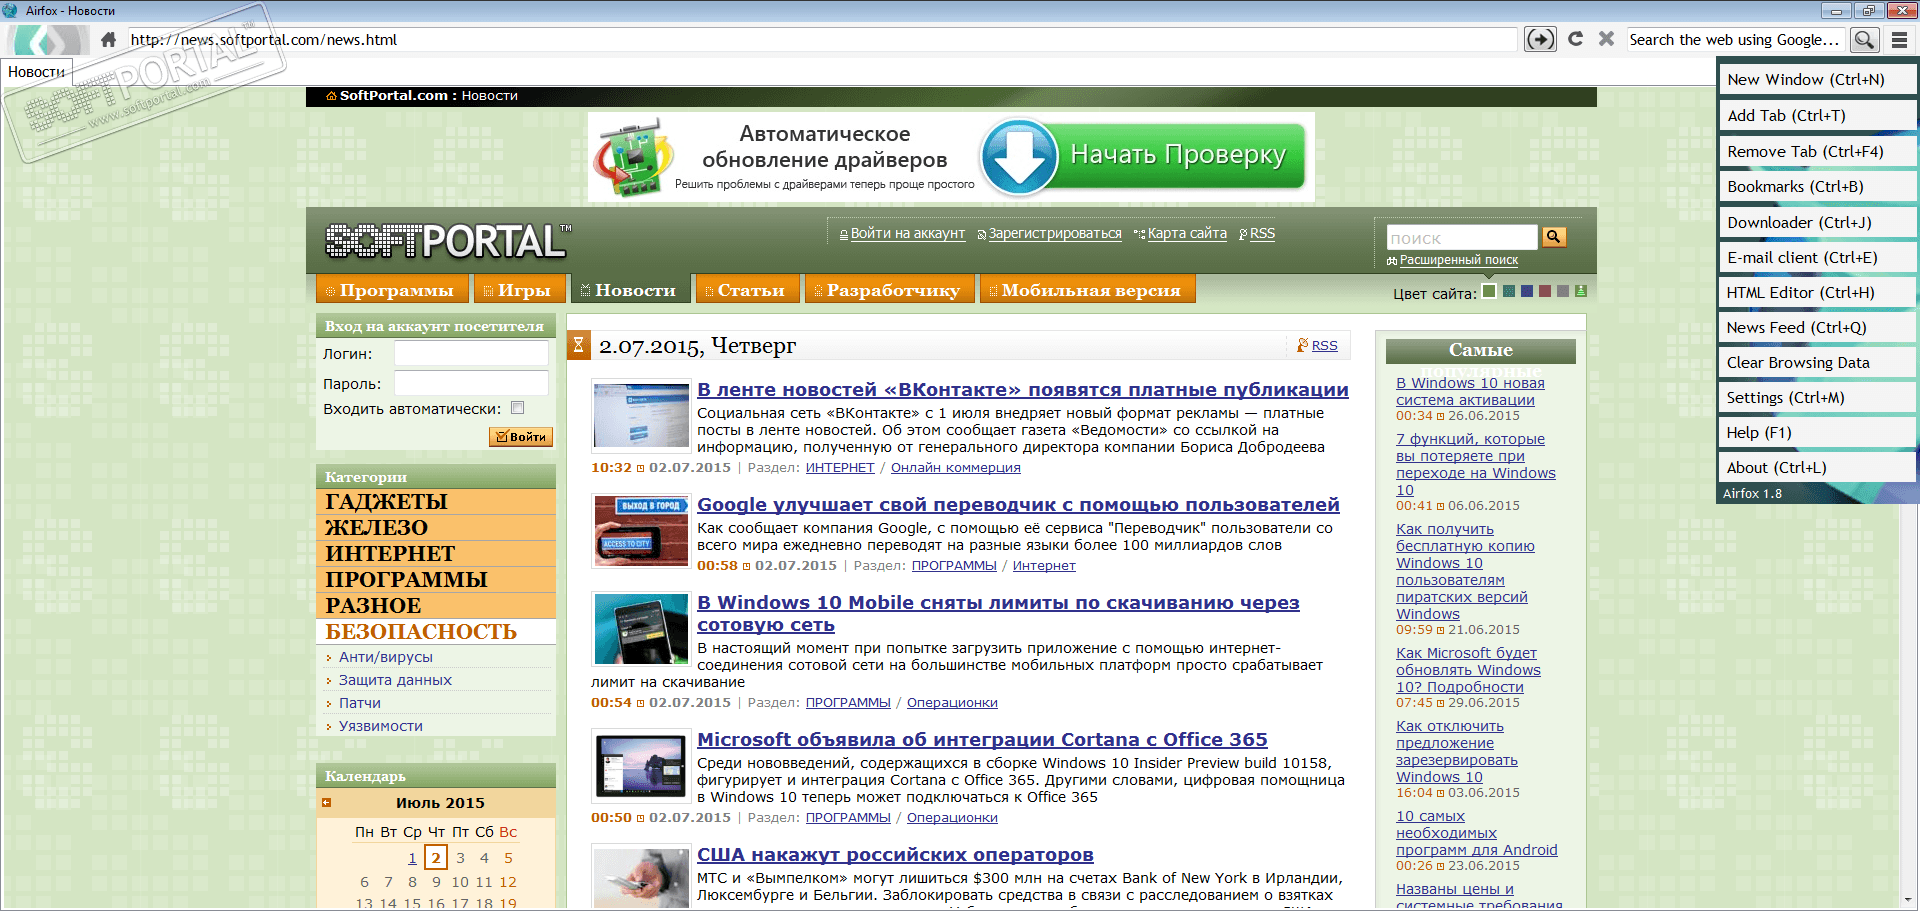The image size is (1920, 911).
Task: Open About from the Airfox menu
Action: pos(1817,467)
